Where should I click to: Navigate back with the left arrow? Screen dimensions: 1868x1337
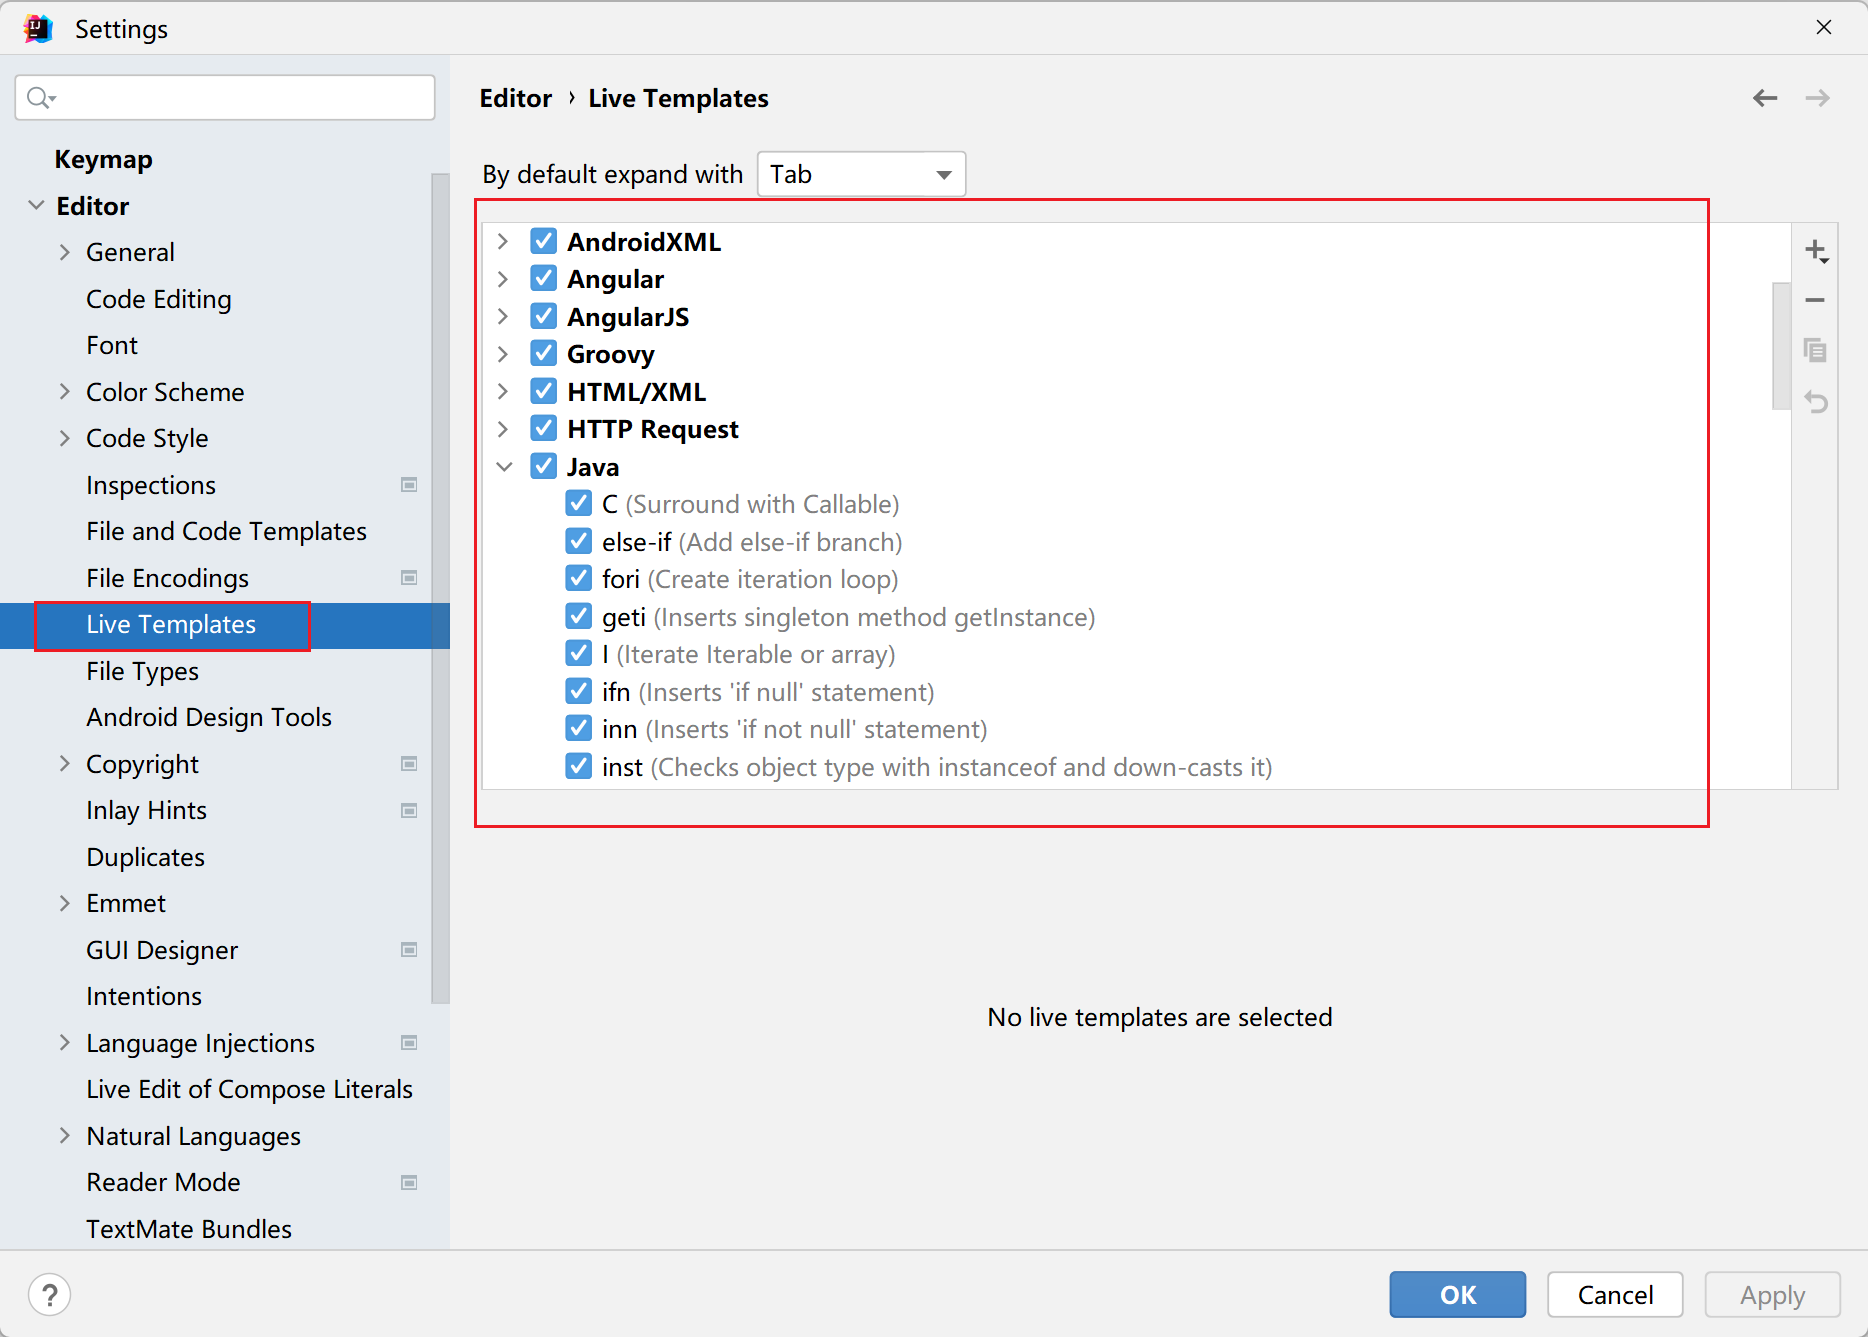(x=1765, y=98)
